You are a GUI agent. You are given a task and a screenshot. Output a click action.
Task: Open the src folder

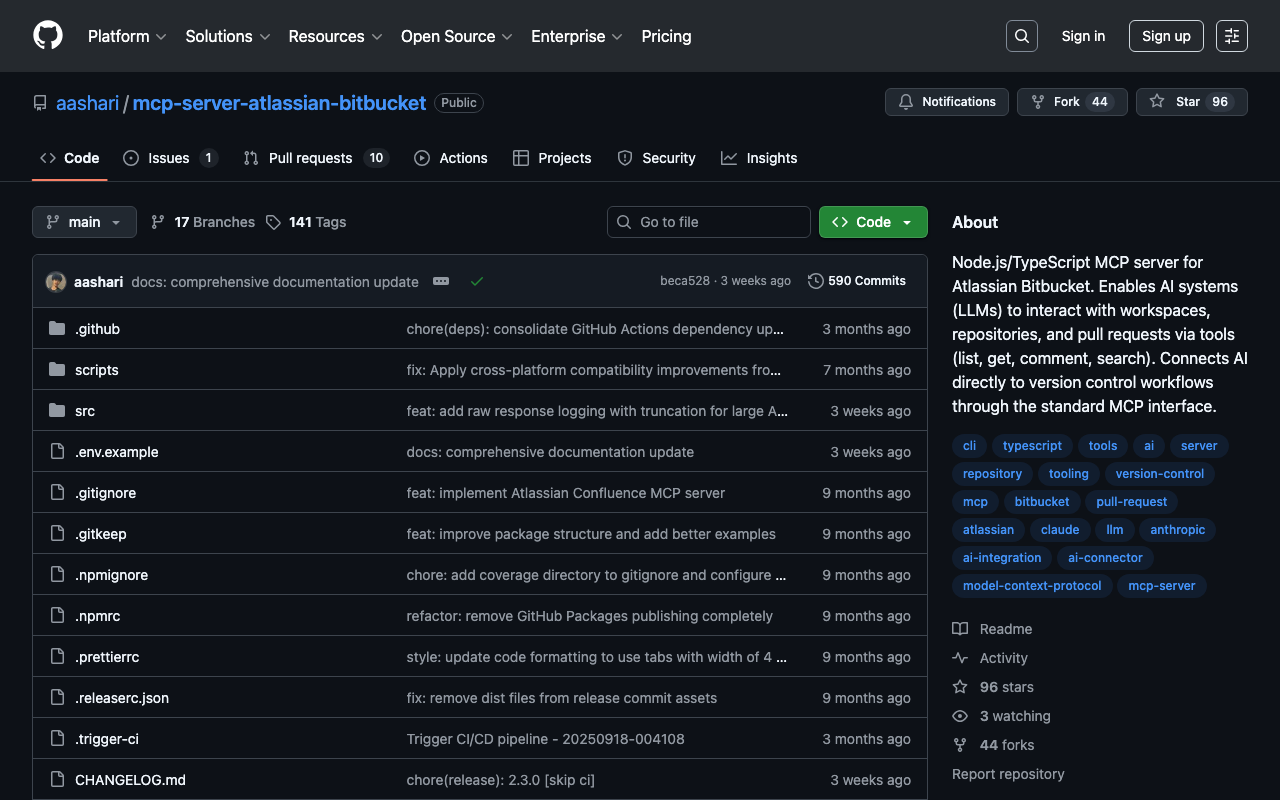pyautogui.click(x=85, y=411)
